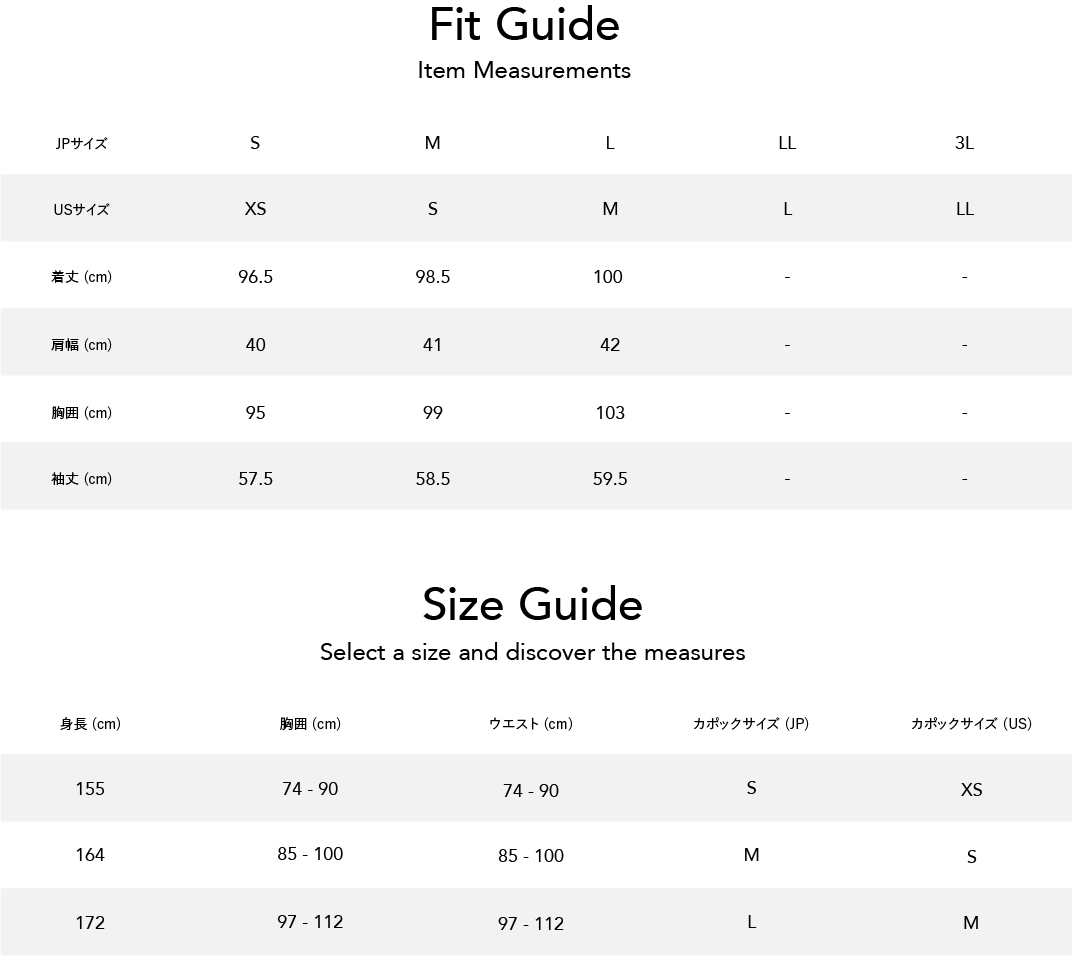
Task: Select shoulder width value 42
Action: pyautogui.click(x=610, y=345)
